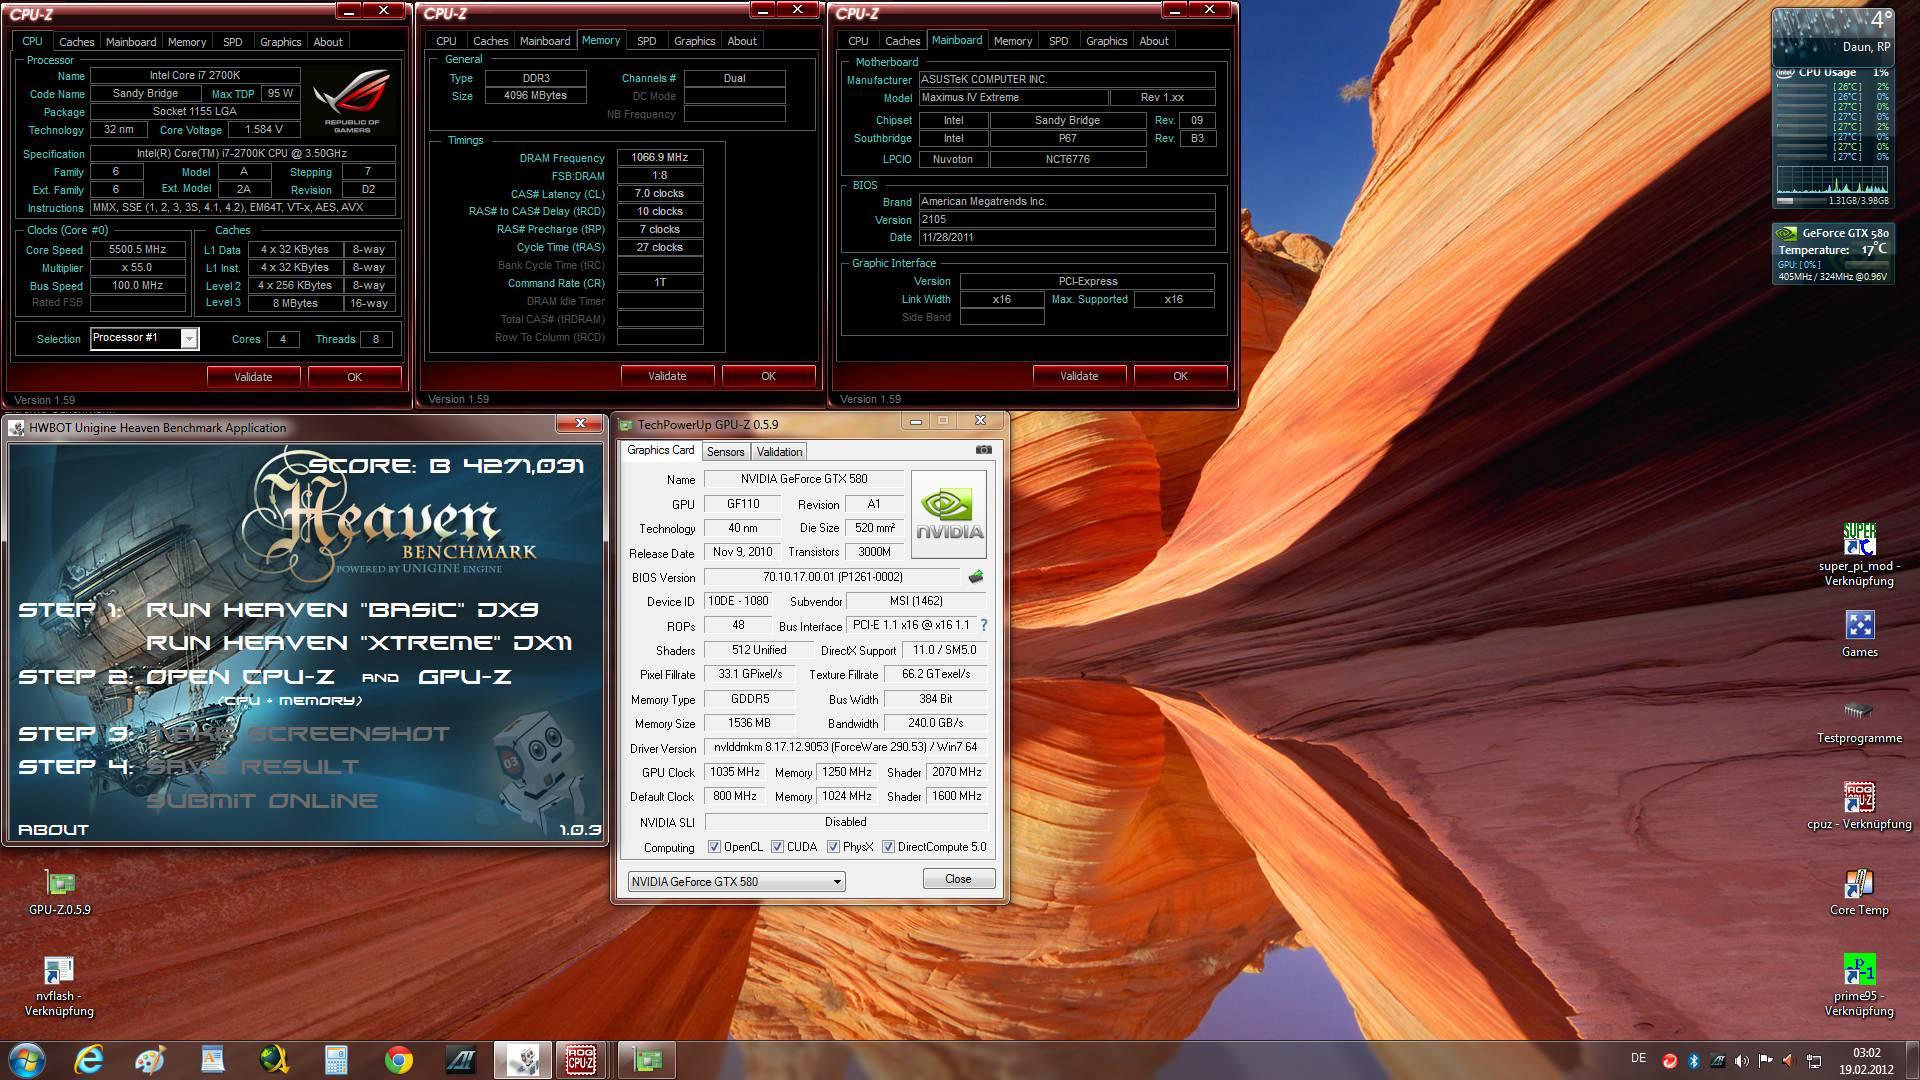
Task: Click the Show Desktop strip
Action: tap(1912, 1060)
